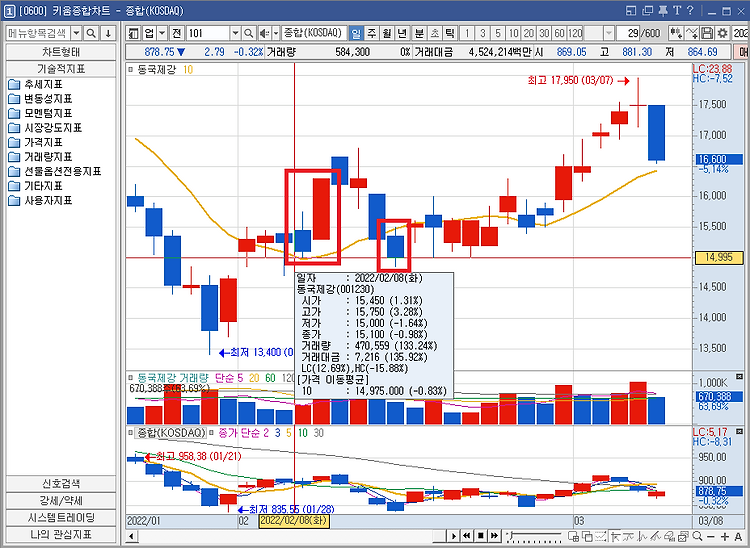Select the 사용자지표 folder

pyautogui.click(x=40, y=200)
